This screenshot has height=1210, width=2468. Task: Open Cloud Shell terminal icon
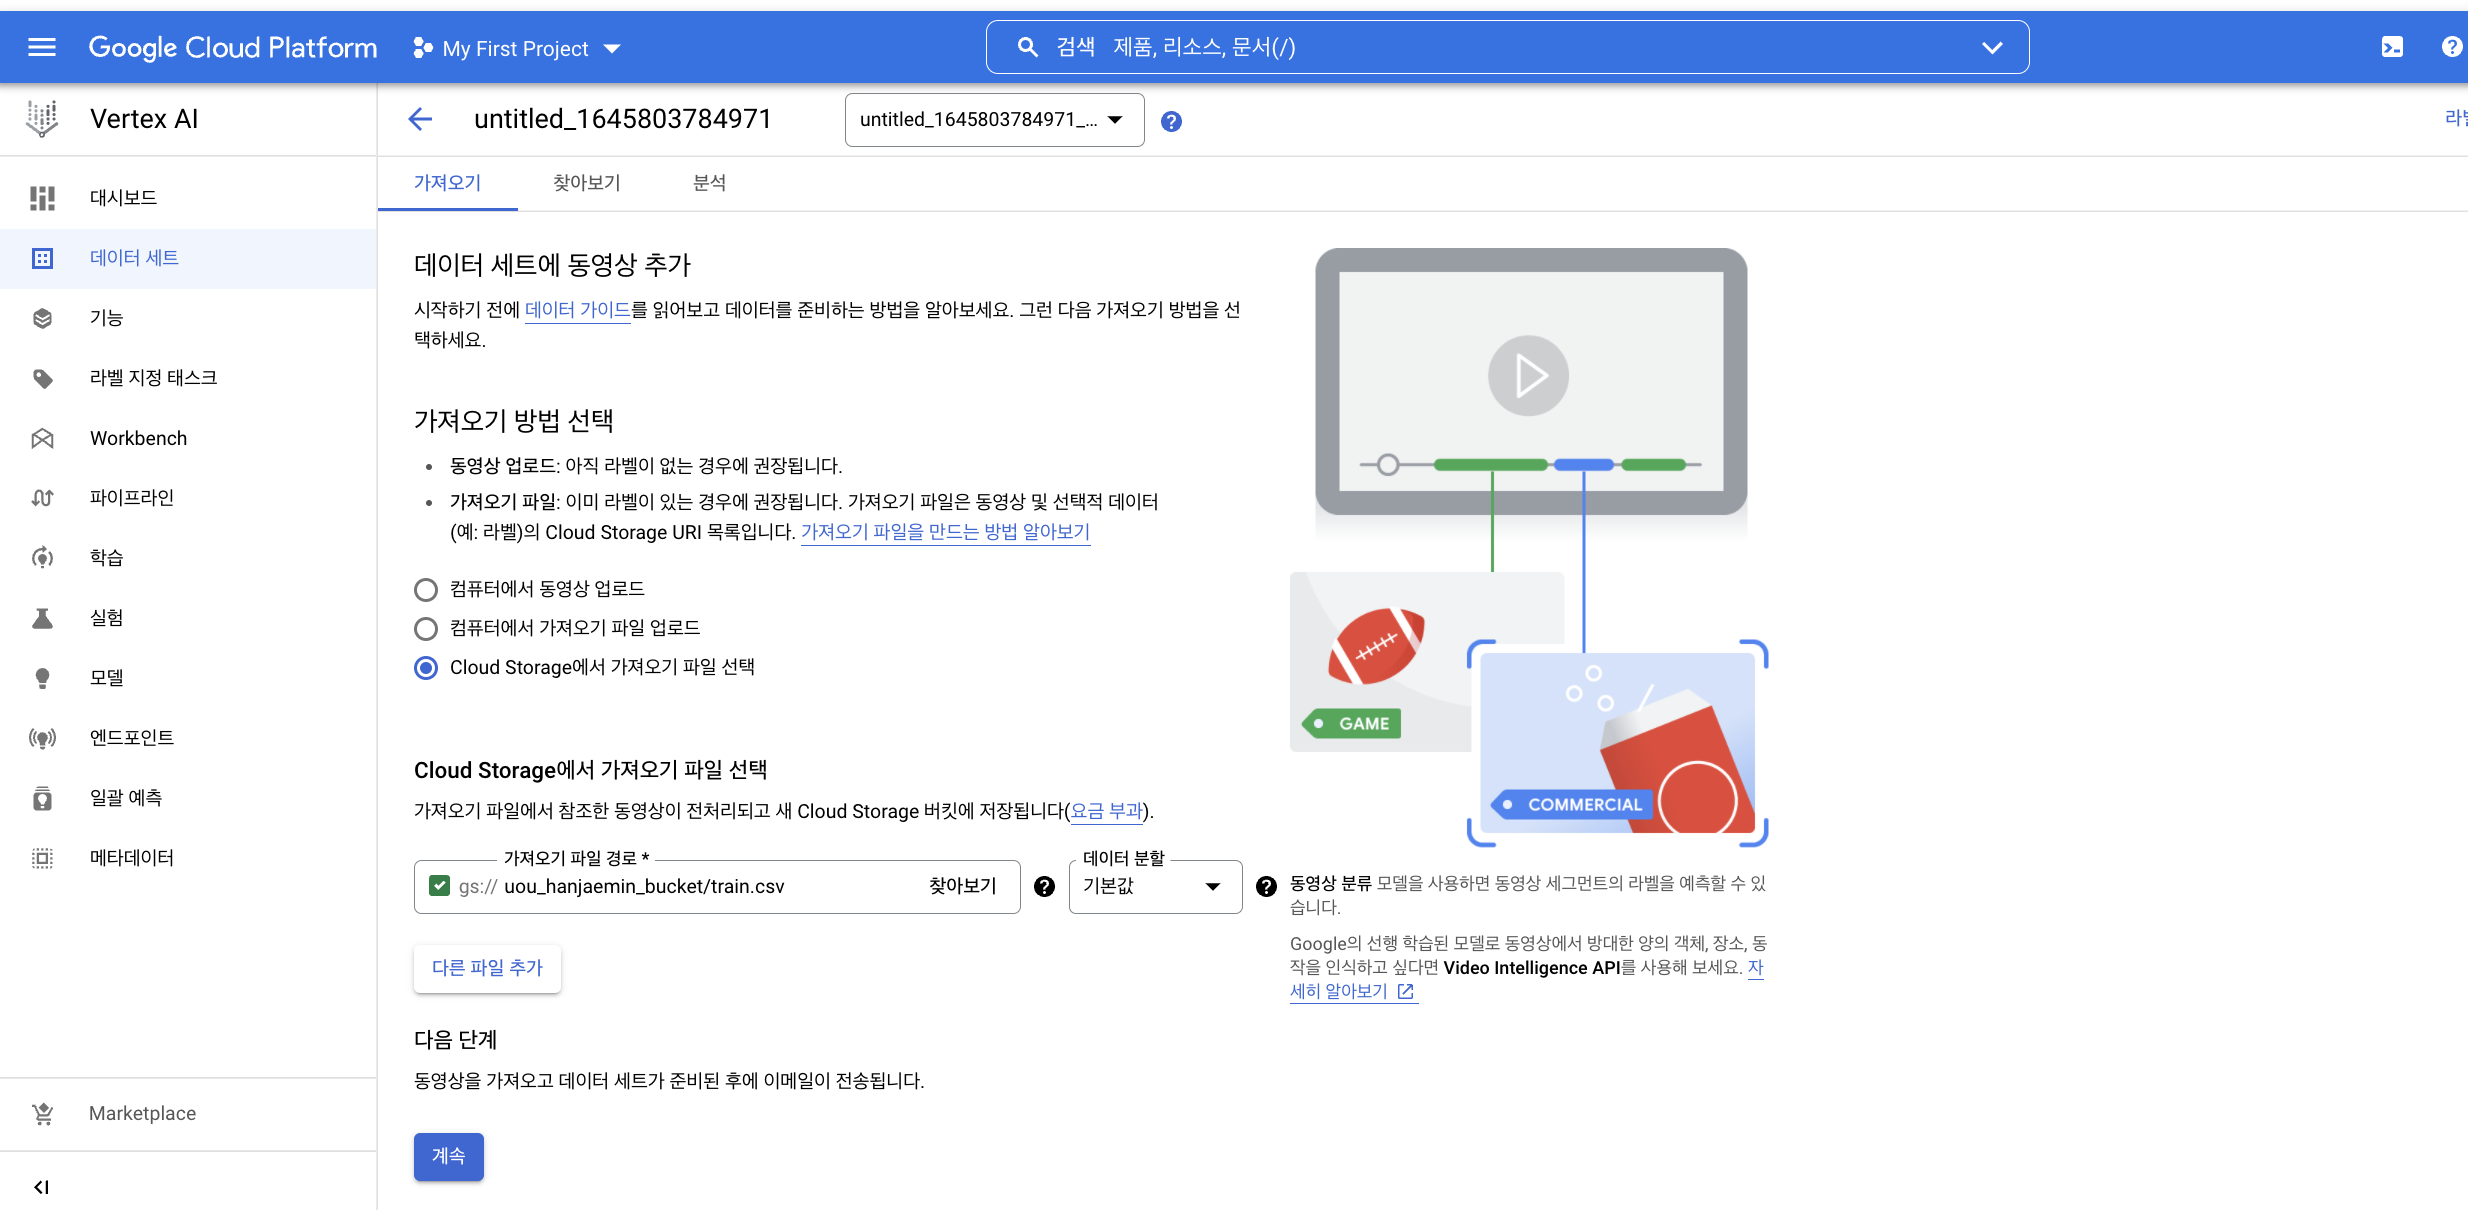(2392, 47)
